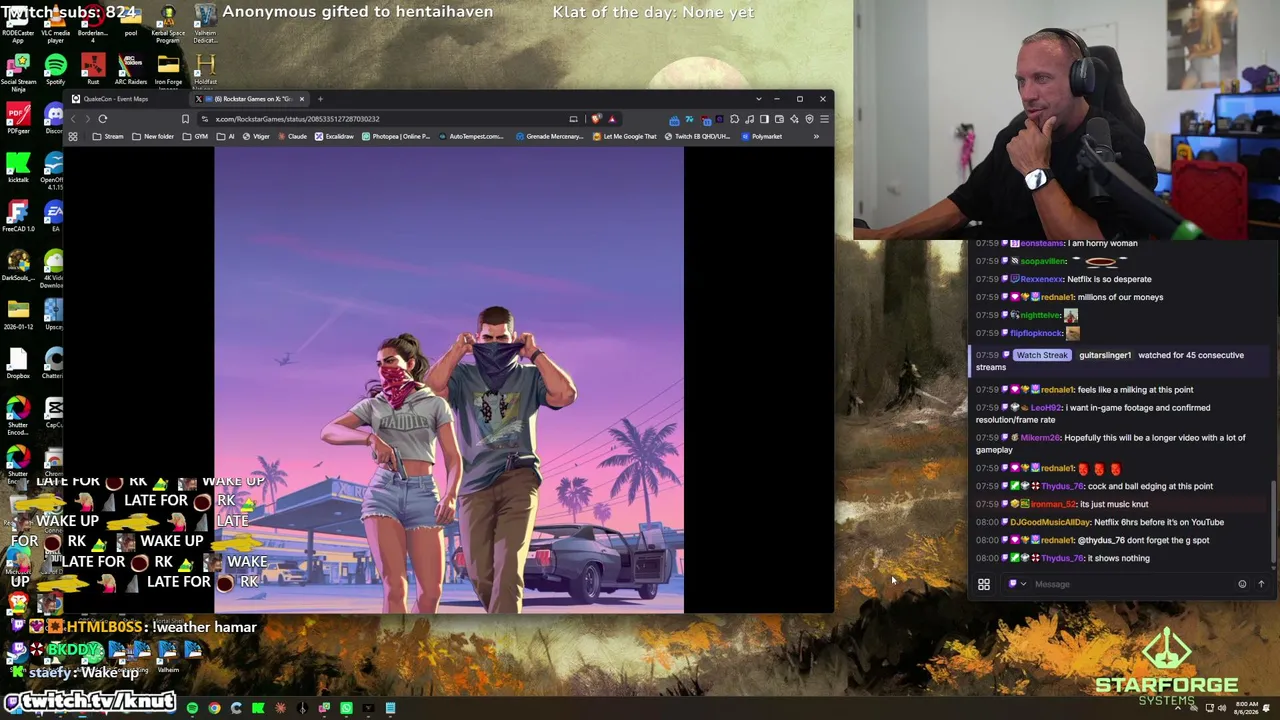Image resolution: width=1280 pixels, height=720 pixels.
Task: Open the AutoTempest.com bookmark
Action: click(x=472, y=136)
